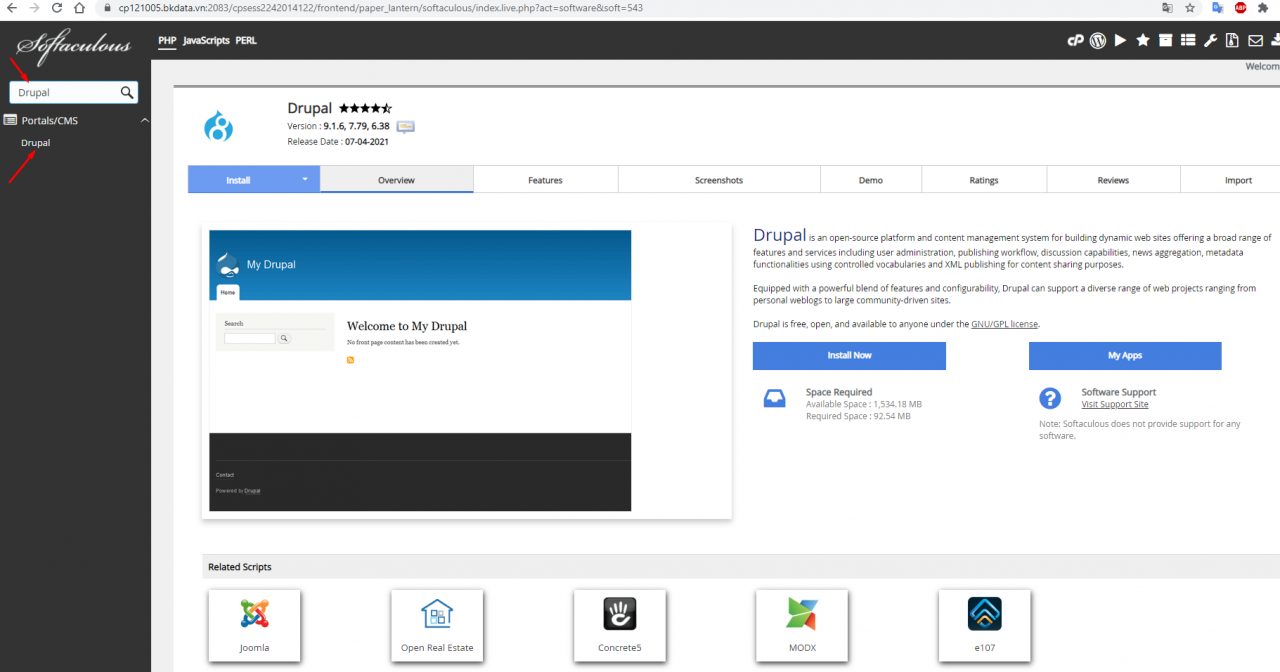The image size is (1280, 672).
Task: Open the browser extensions puzzle icon
Action: point(1264,7)
